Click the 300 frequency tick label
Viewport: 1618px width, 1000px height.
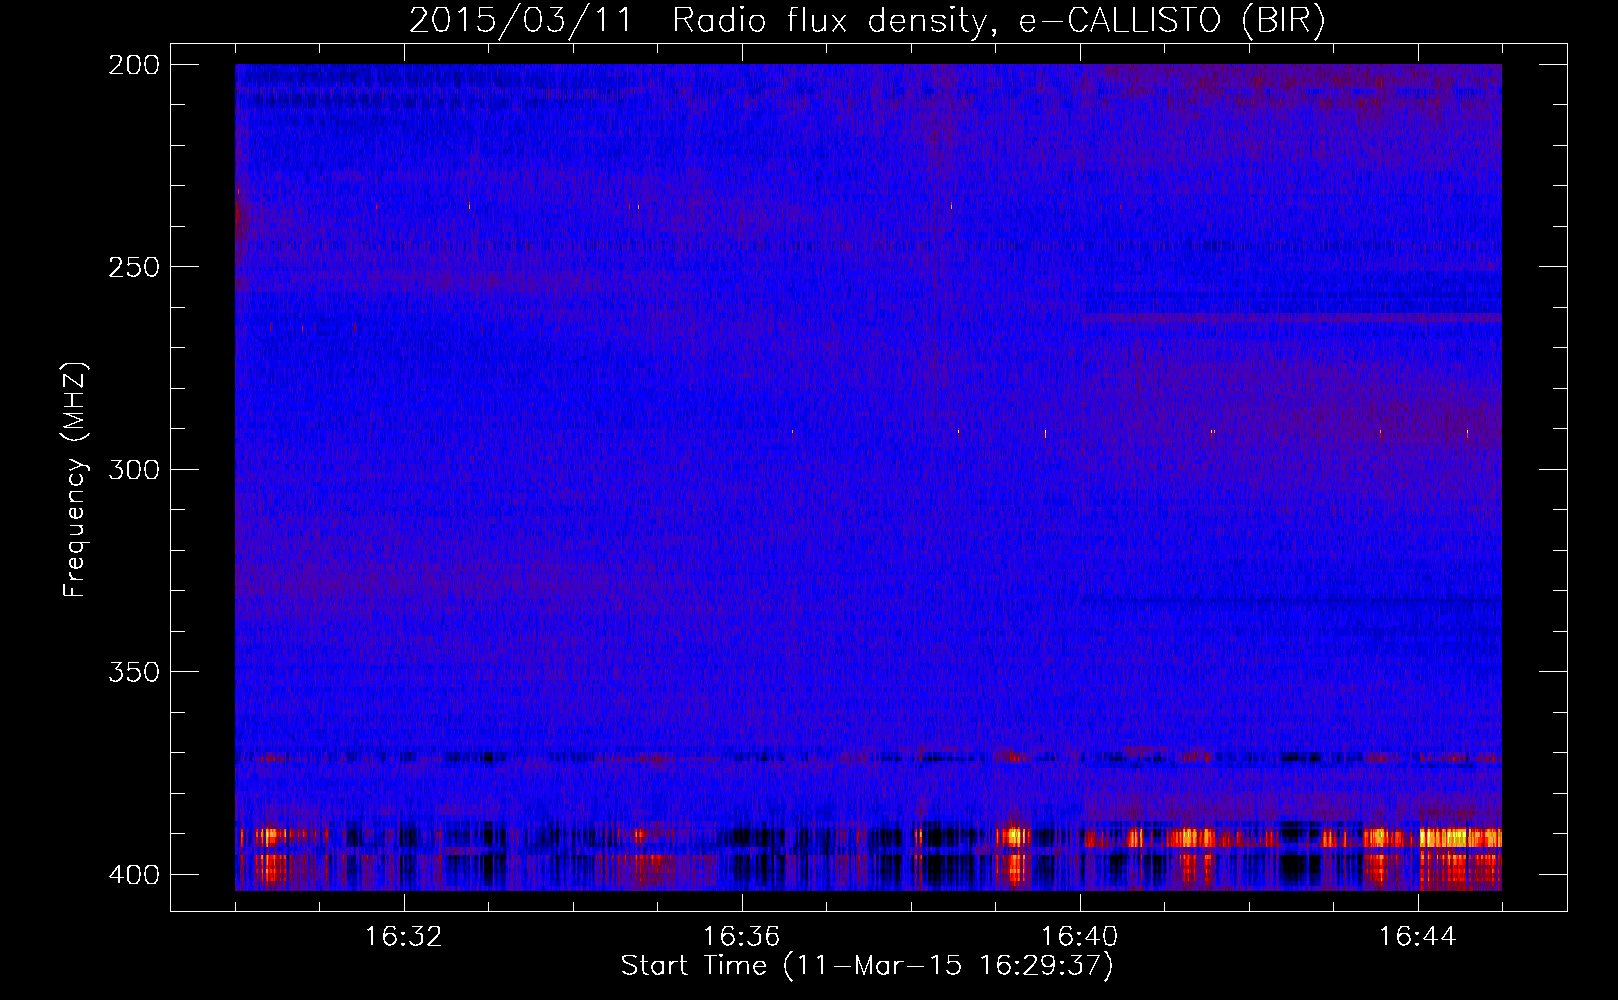pos(134,469)
